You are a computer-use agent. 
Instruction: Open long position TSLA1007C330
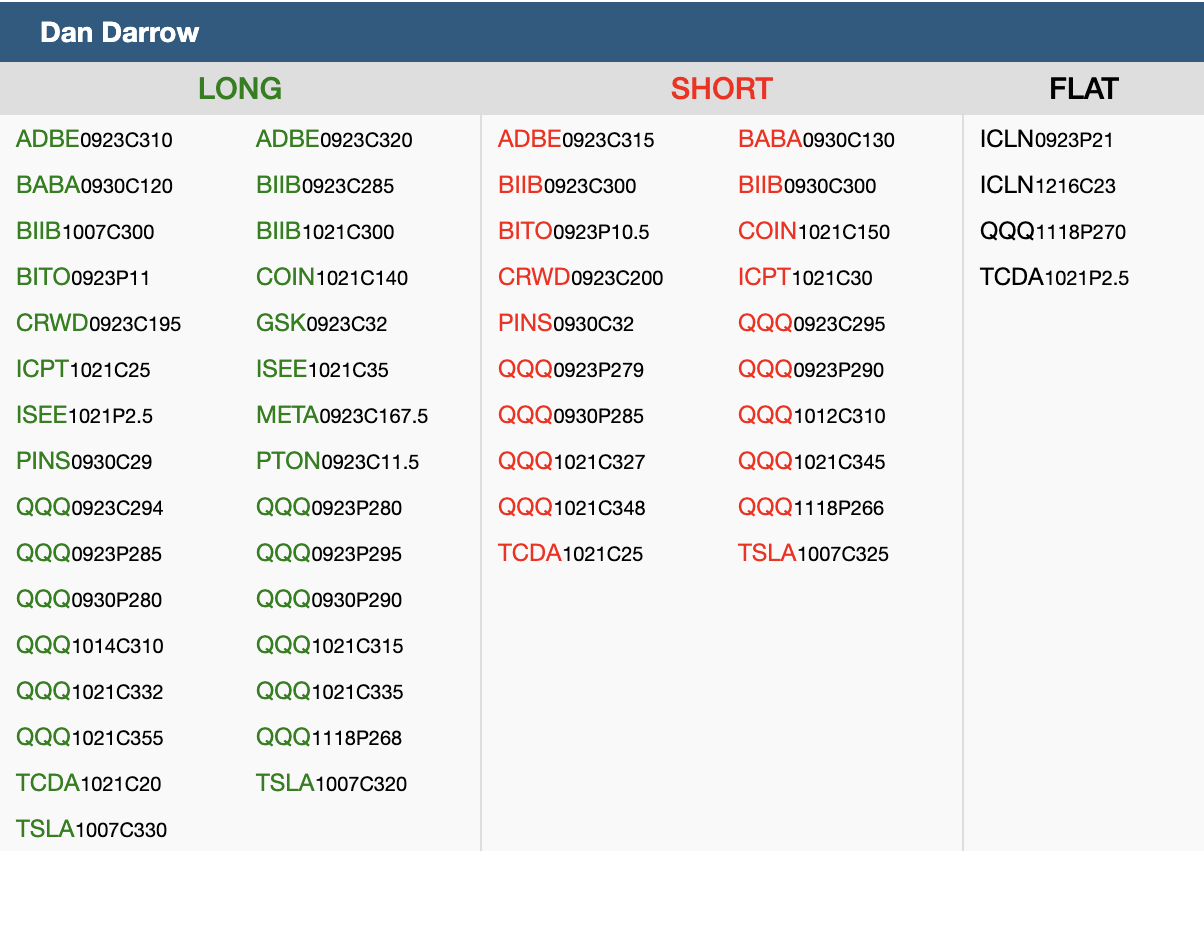pyautogui.click(x=91, y=830)
